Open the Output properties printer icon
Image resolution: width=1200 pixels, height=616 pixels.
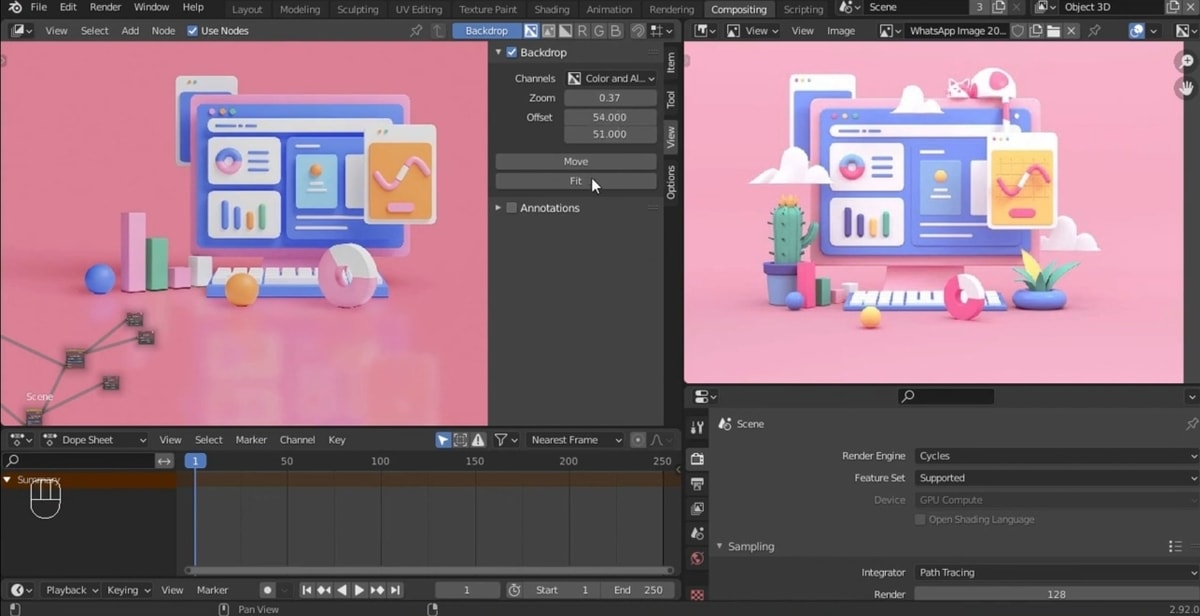coord(697,484)
